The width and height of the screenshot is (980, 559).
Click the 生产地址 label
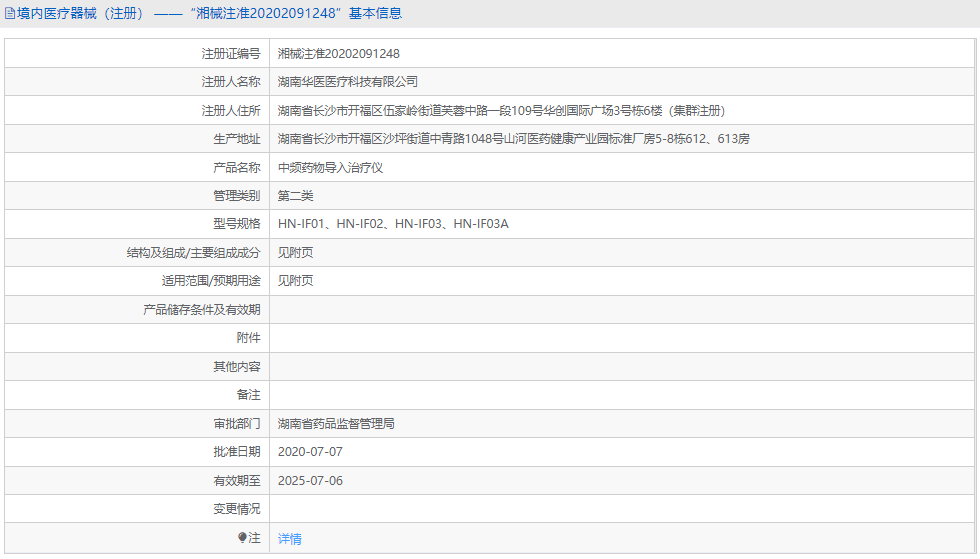tap(237, 139)
